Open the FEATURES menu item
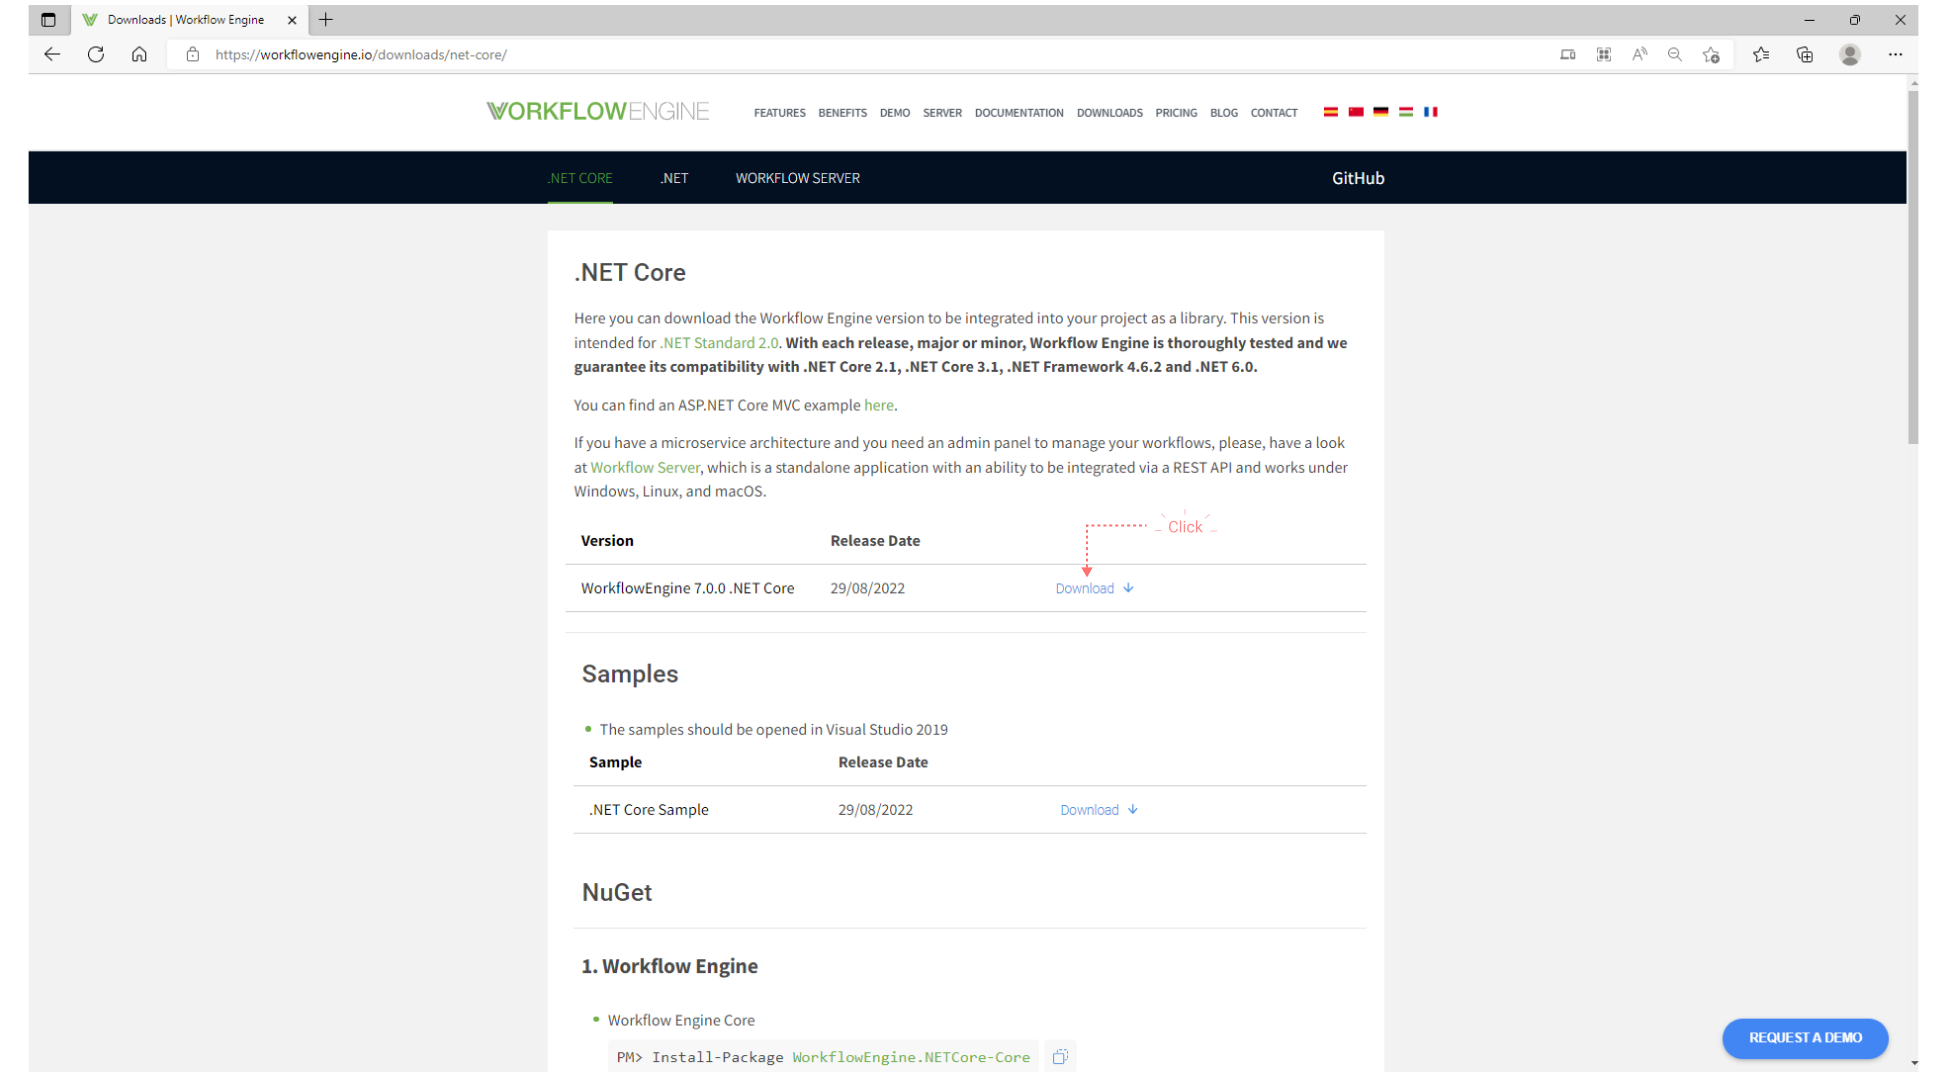 click(x=780, y=113)
